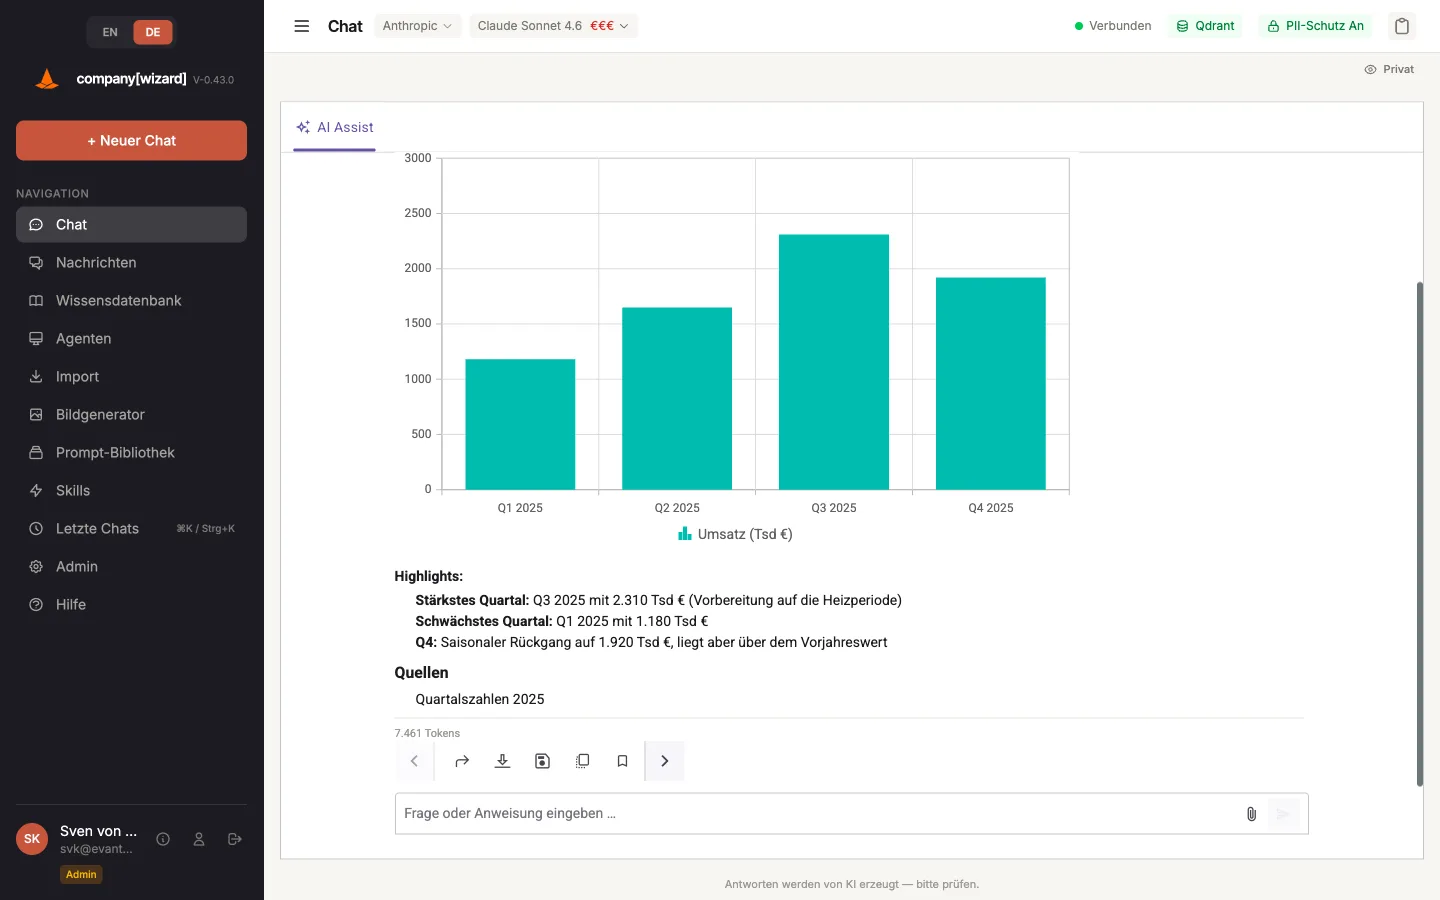Click the download icon under the message
Screen dimensions: 1440x900
click(502, 761)
